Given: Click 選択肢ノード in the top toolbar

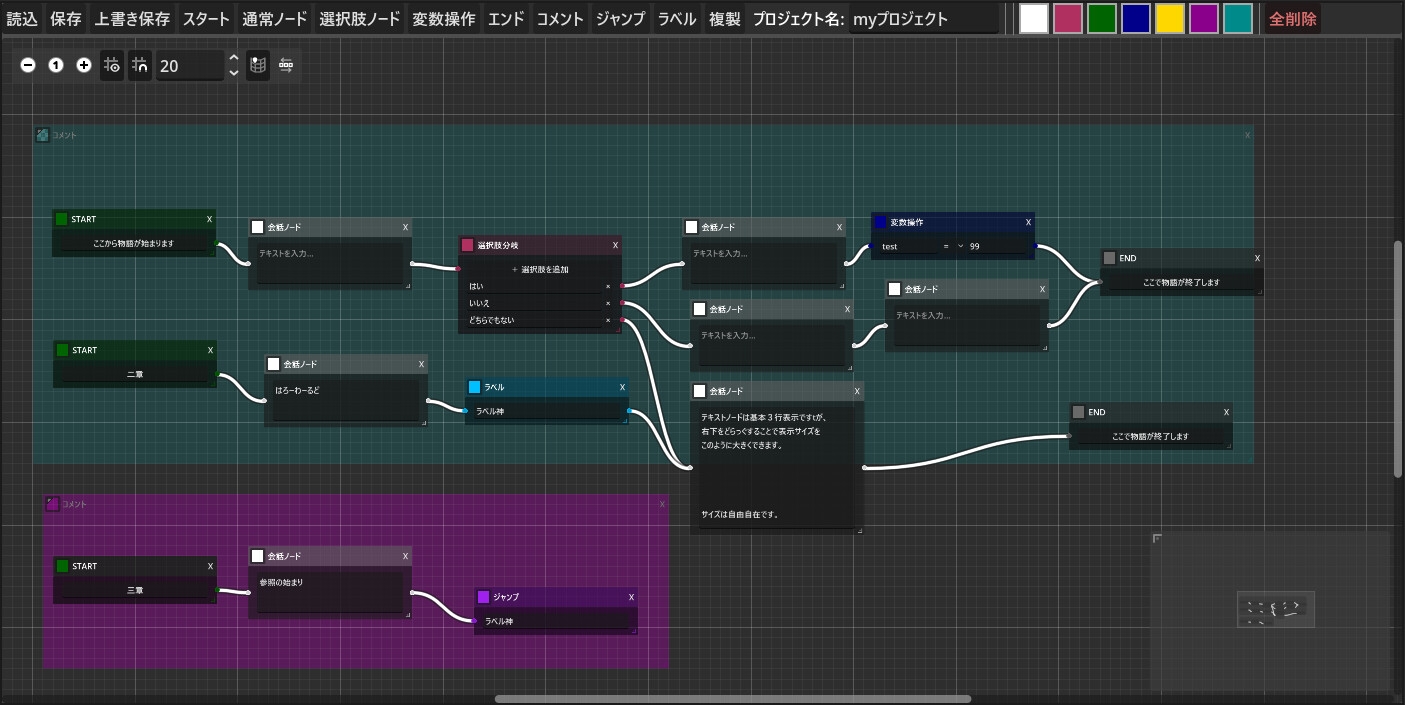Looking at the screenshot, I should click(360, 19).
